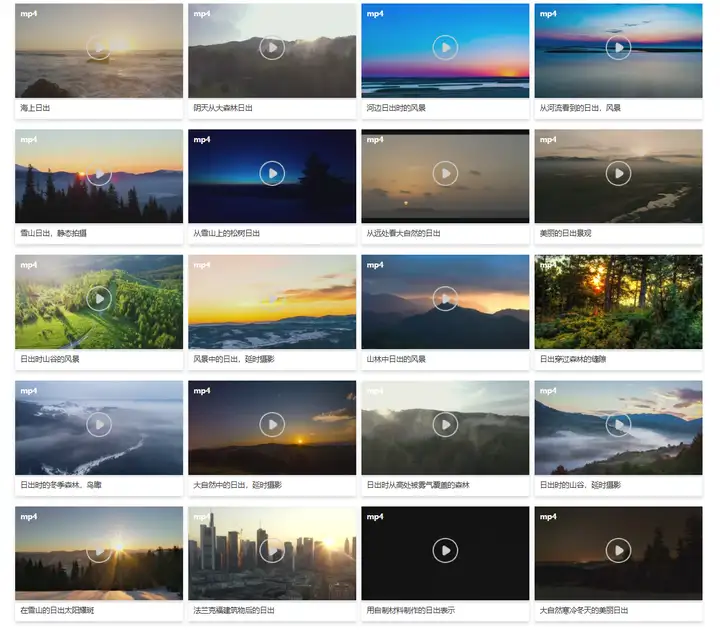Start the 从河流看到的日出 video
This screenshot has width=720, height=630.
click(x=618, y=47)
